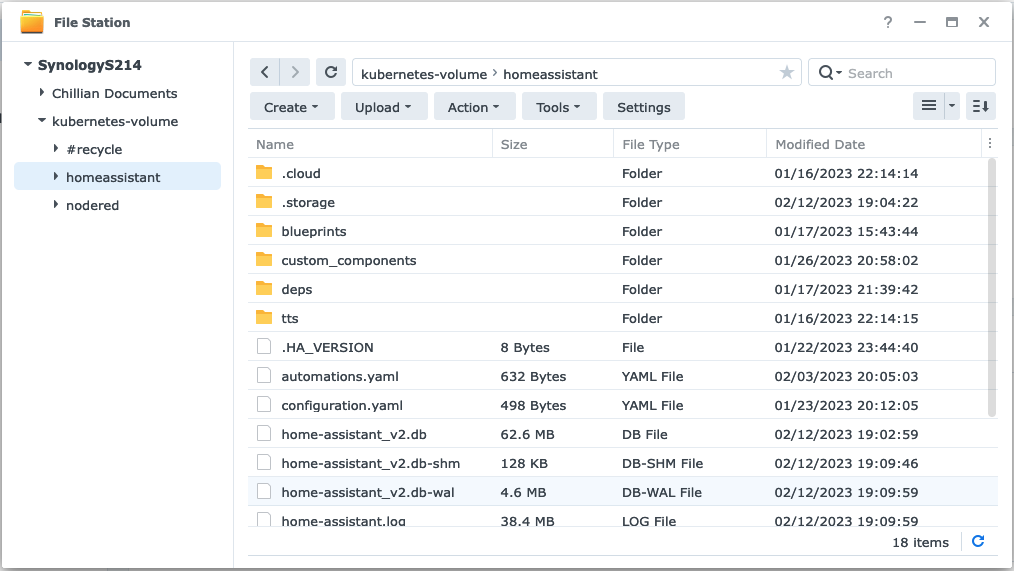
Task: Open the Action dropdown menu
Action: click(474, 107)
